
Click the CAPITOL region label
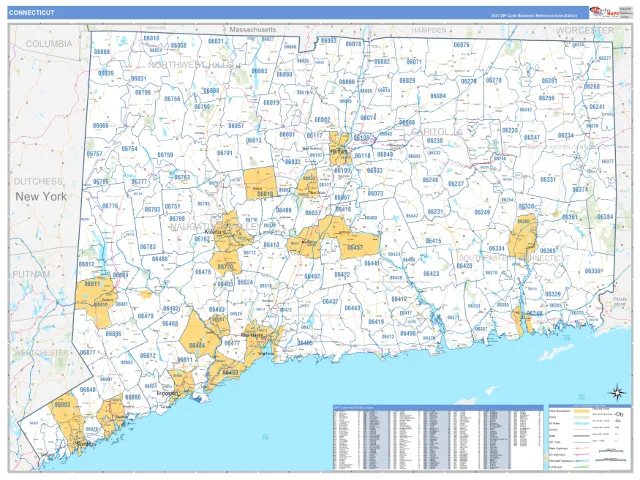431,132
